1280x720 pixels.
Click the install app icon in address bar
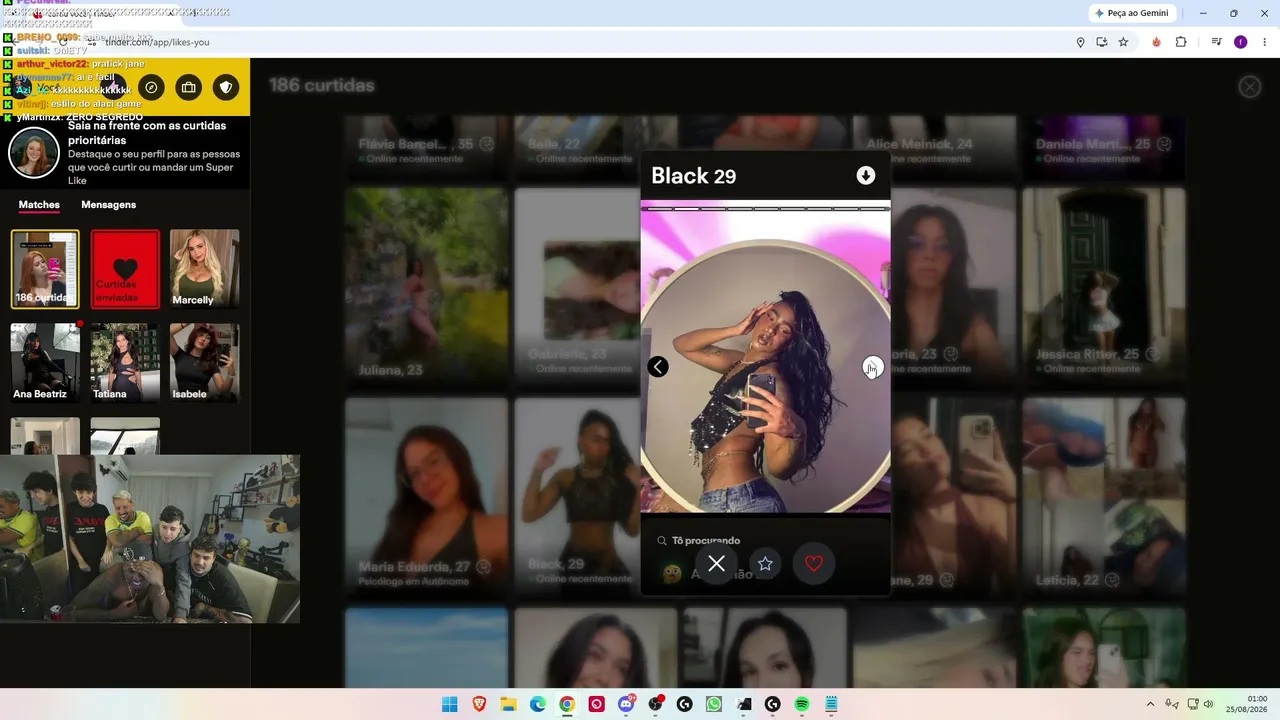[x=1102, y=42]
